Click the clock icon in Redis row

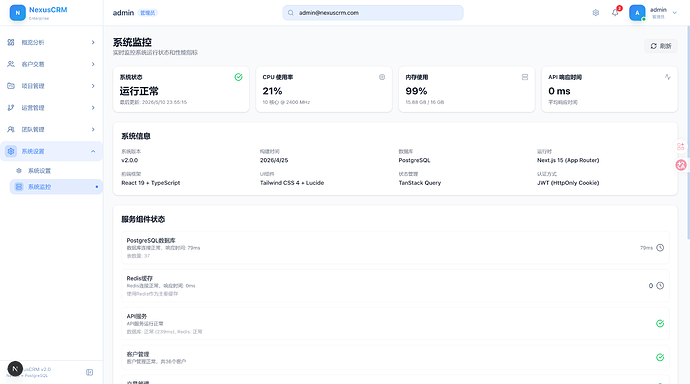(x=660, y=285)
